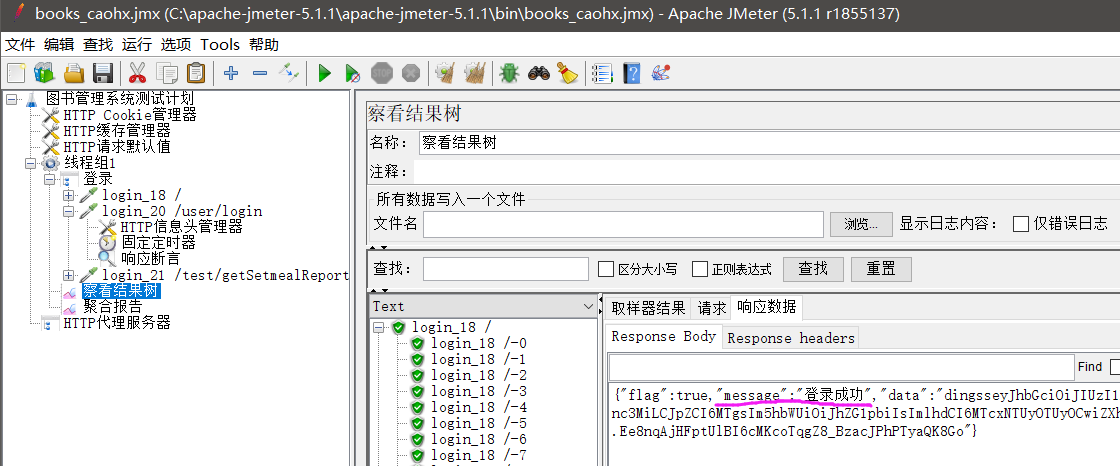Click the 名称 input field
Image resolution: width=1120 pixels, height=466 pixels.
point(769,143)
